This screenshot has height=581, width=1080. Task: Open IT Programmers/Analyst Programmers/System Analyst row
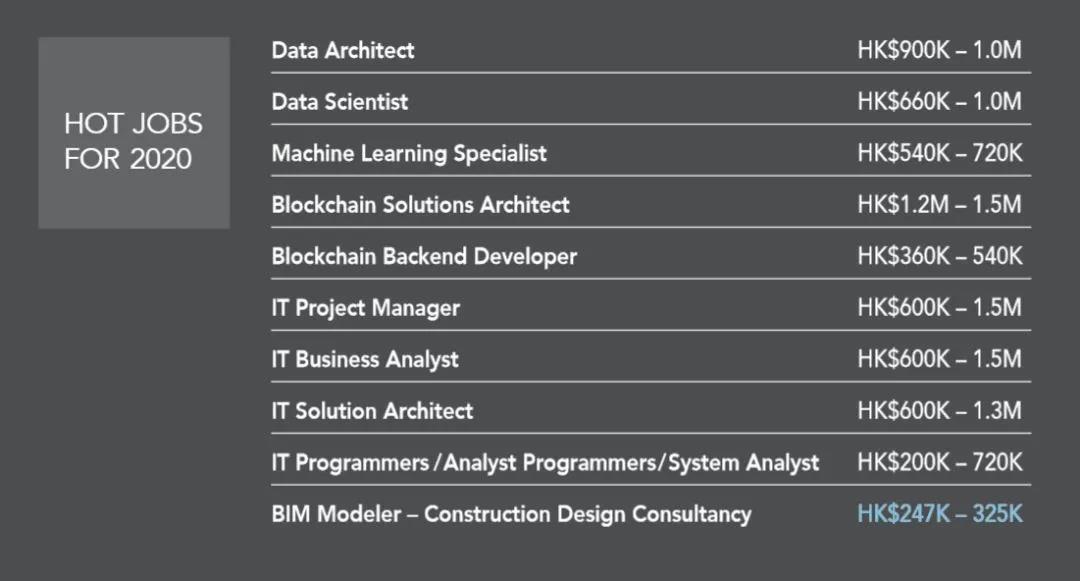click(x=545, y=463)
